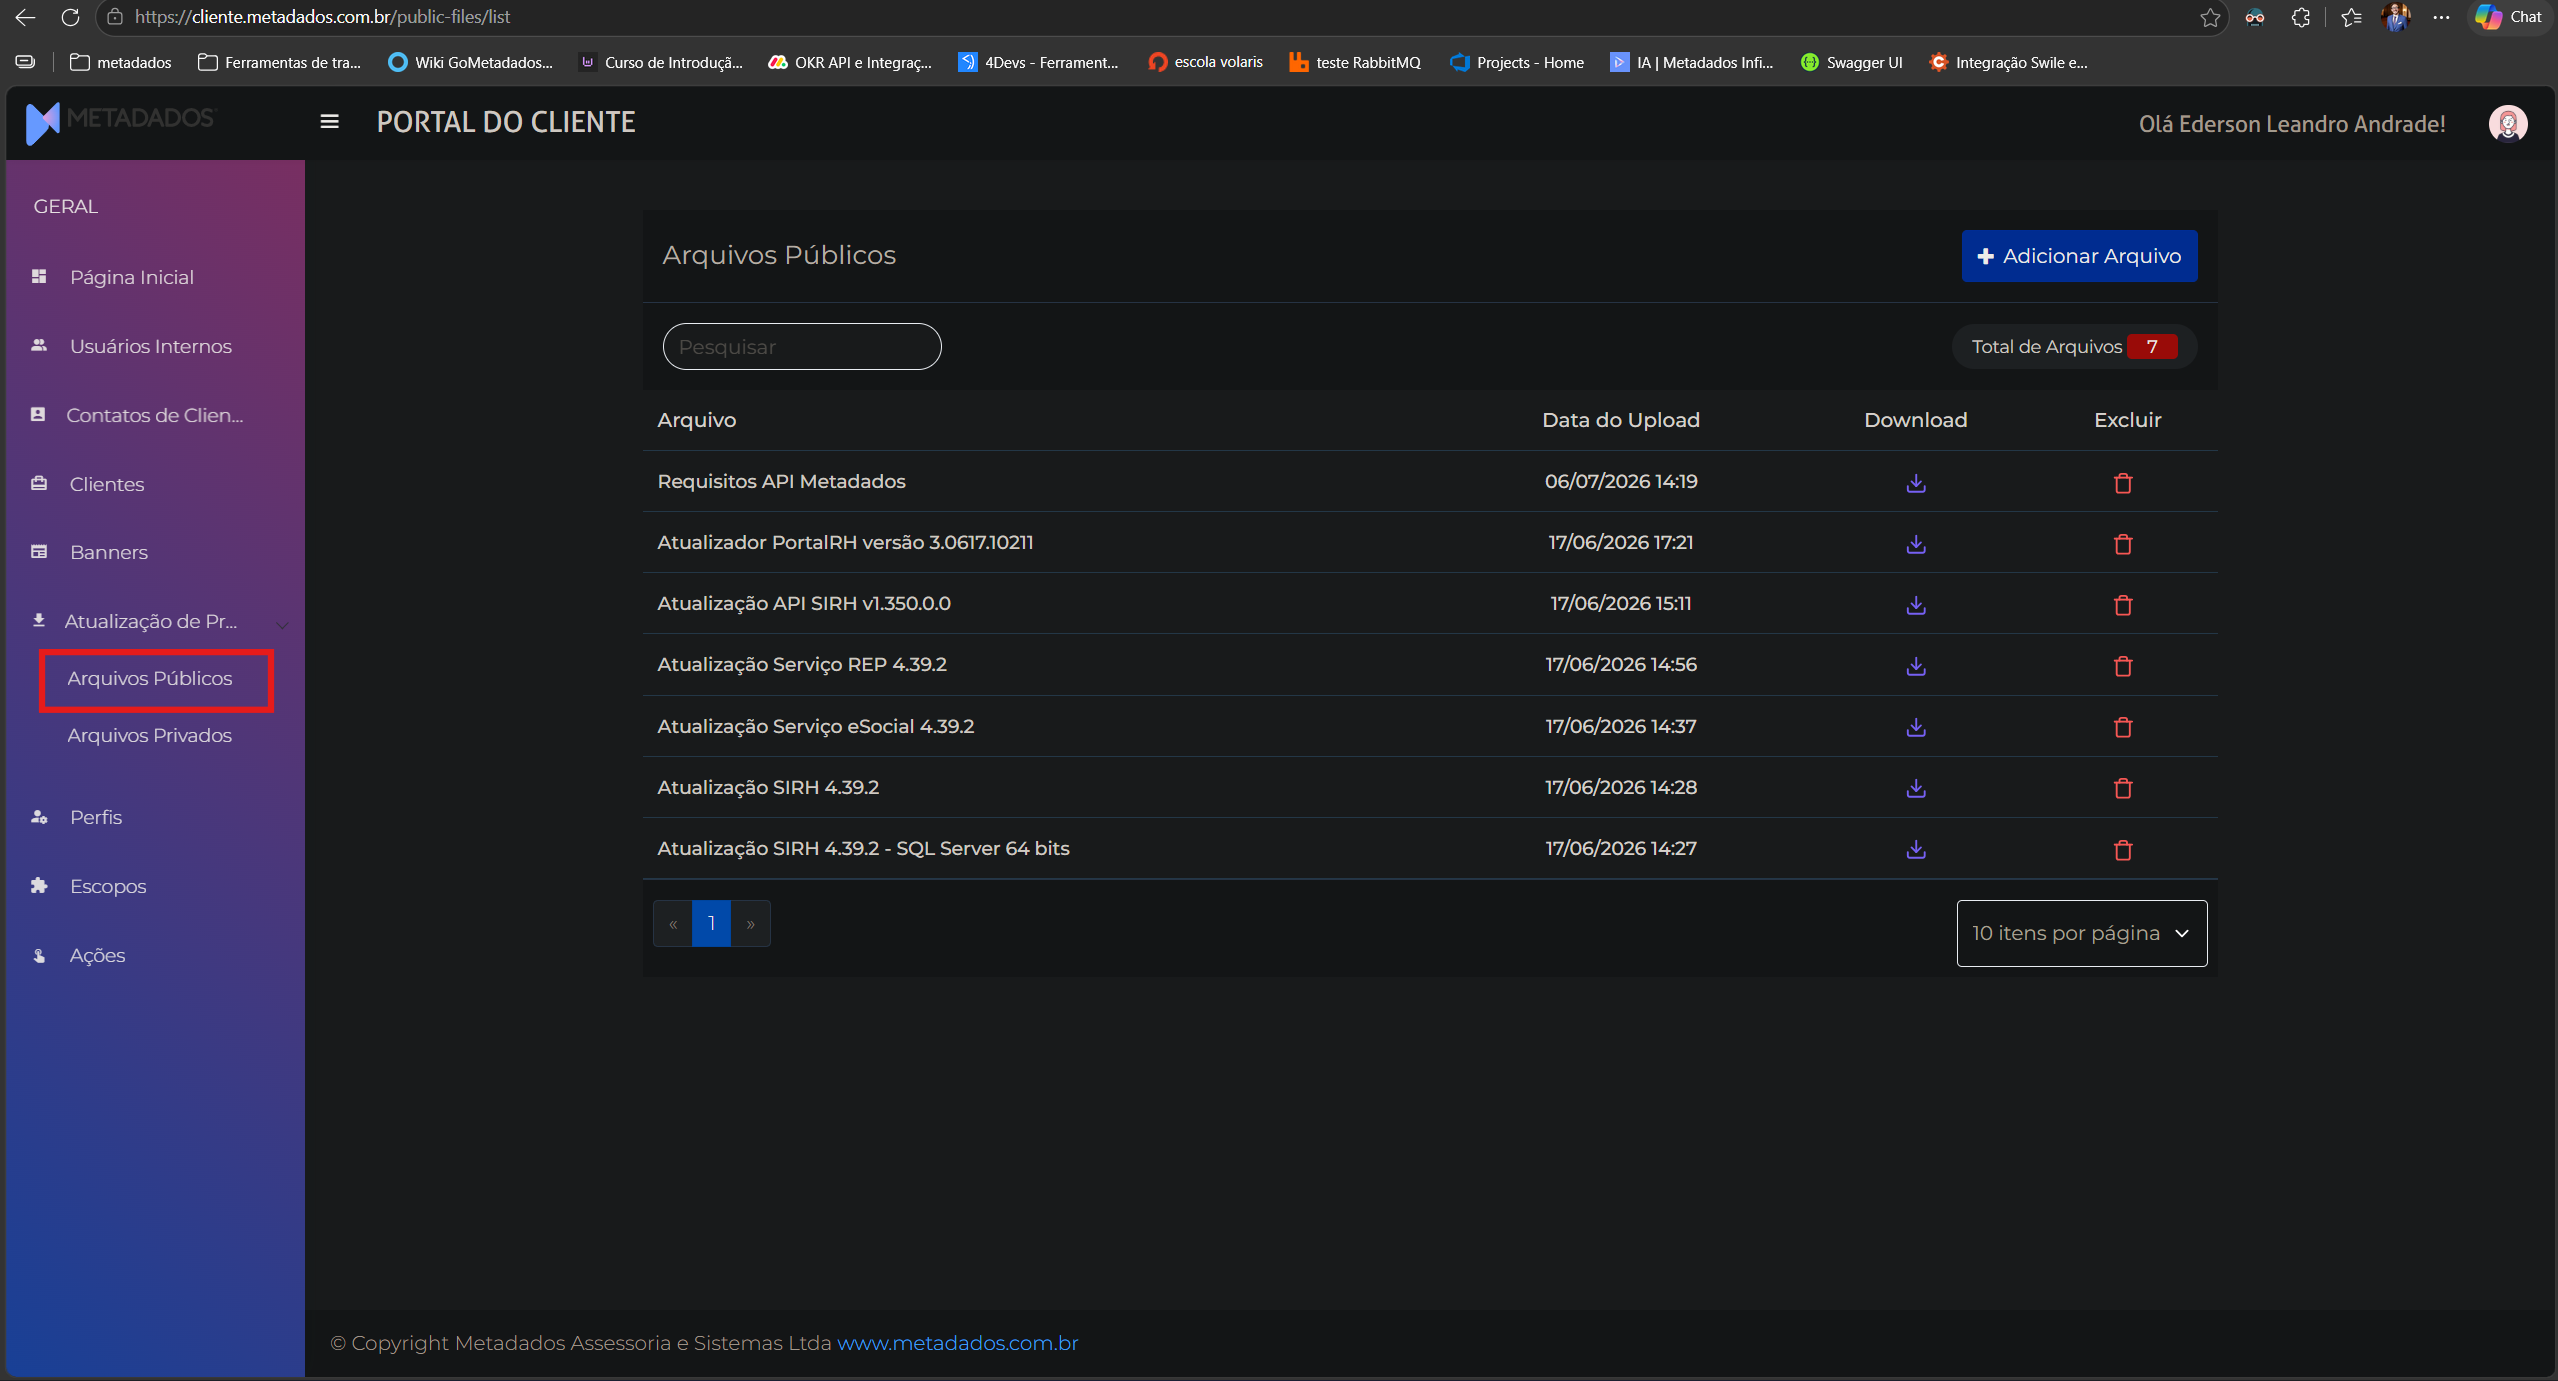Download Atualização API SIRH v1.350.0.0
Viewport: 2558px width, 1381px height.
tap(1915, 605)
